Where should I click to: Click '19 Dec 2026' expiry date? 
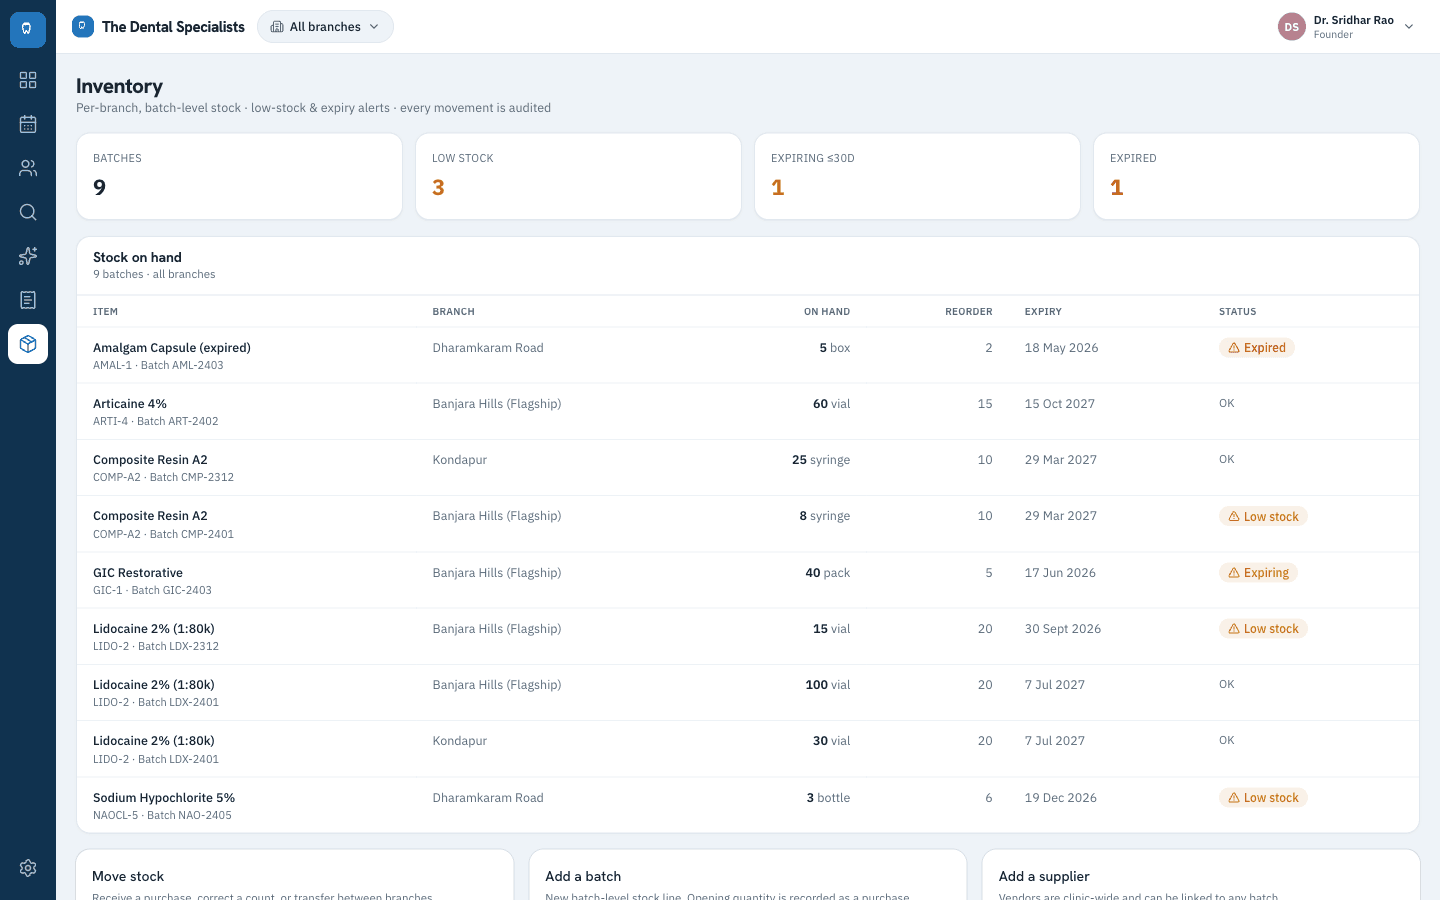point(1060,798)
